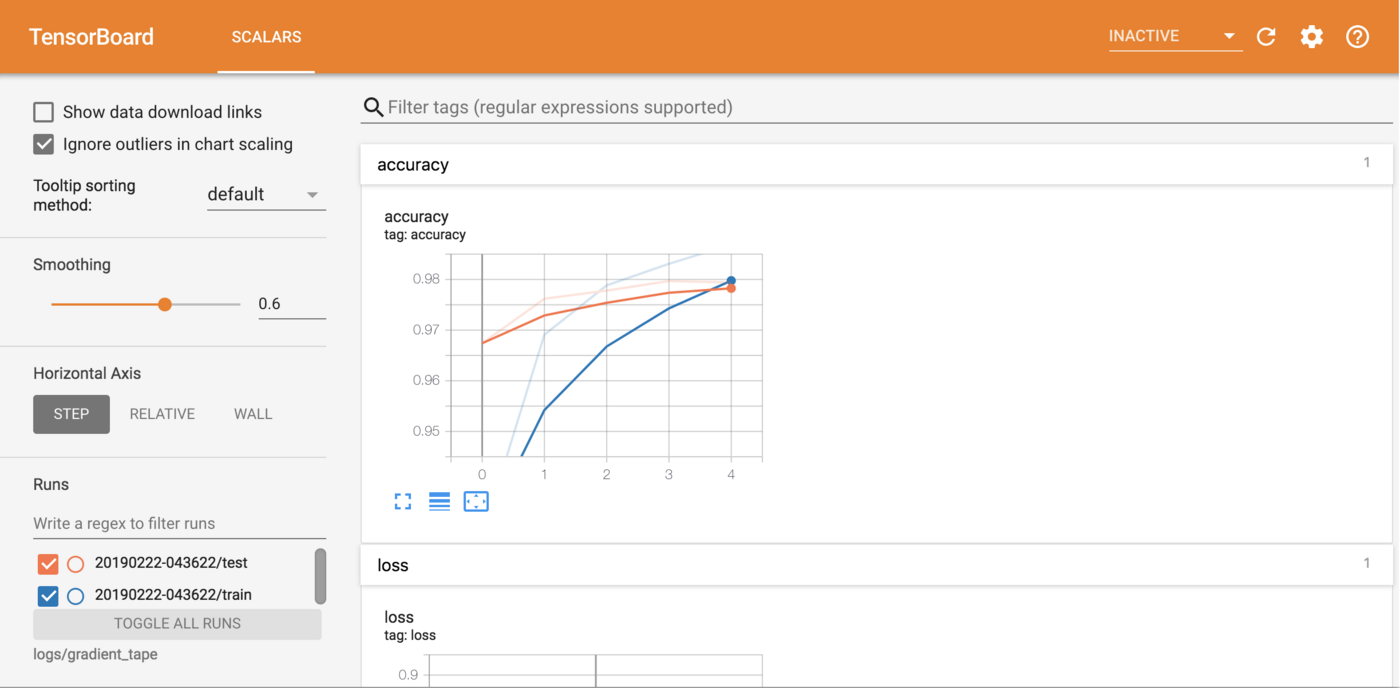
Task: Open the TensorBoard help menu
Action: click(1357, 36)
